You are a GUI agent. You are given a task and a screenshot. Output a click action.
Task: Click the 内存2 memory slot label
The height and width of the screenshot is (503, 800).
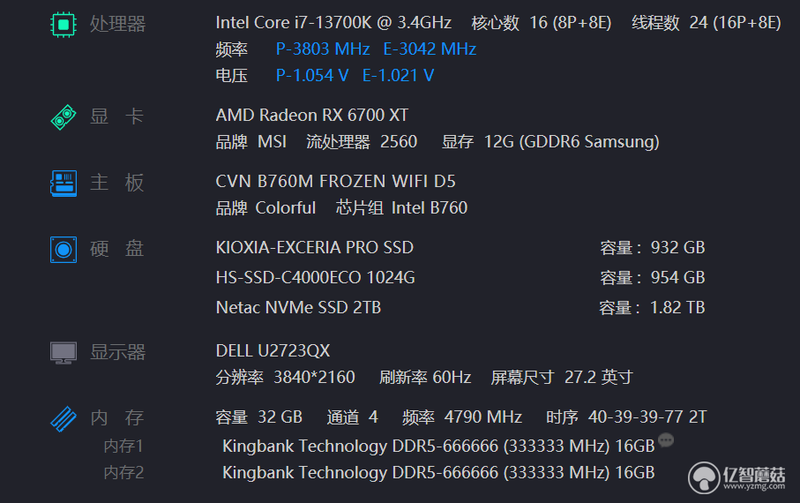click(123, 473)
